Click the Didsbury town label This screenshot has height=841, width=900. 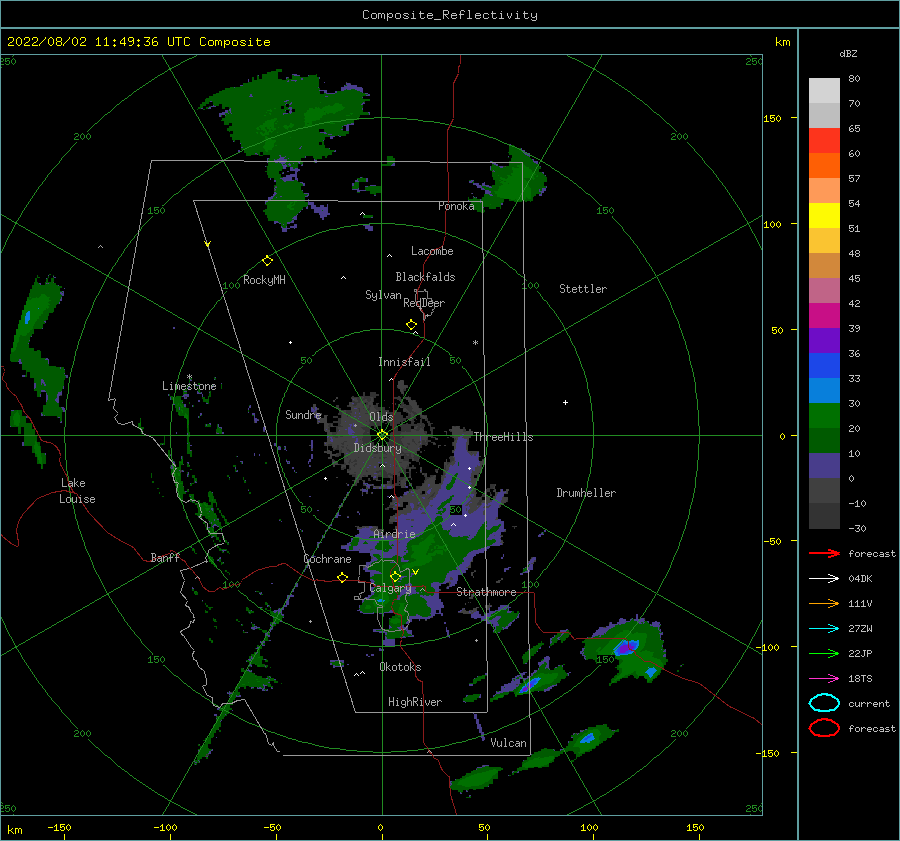click(x=377, y=448)
